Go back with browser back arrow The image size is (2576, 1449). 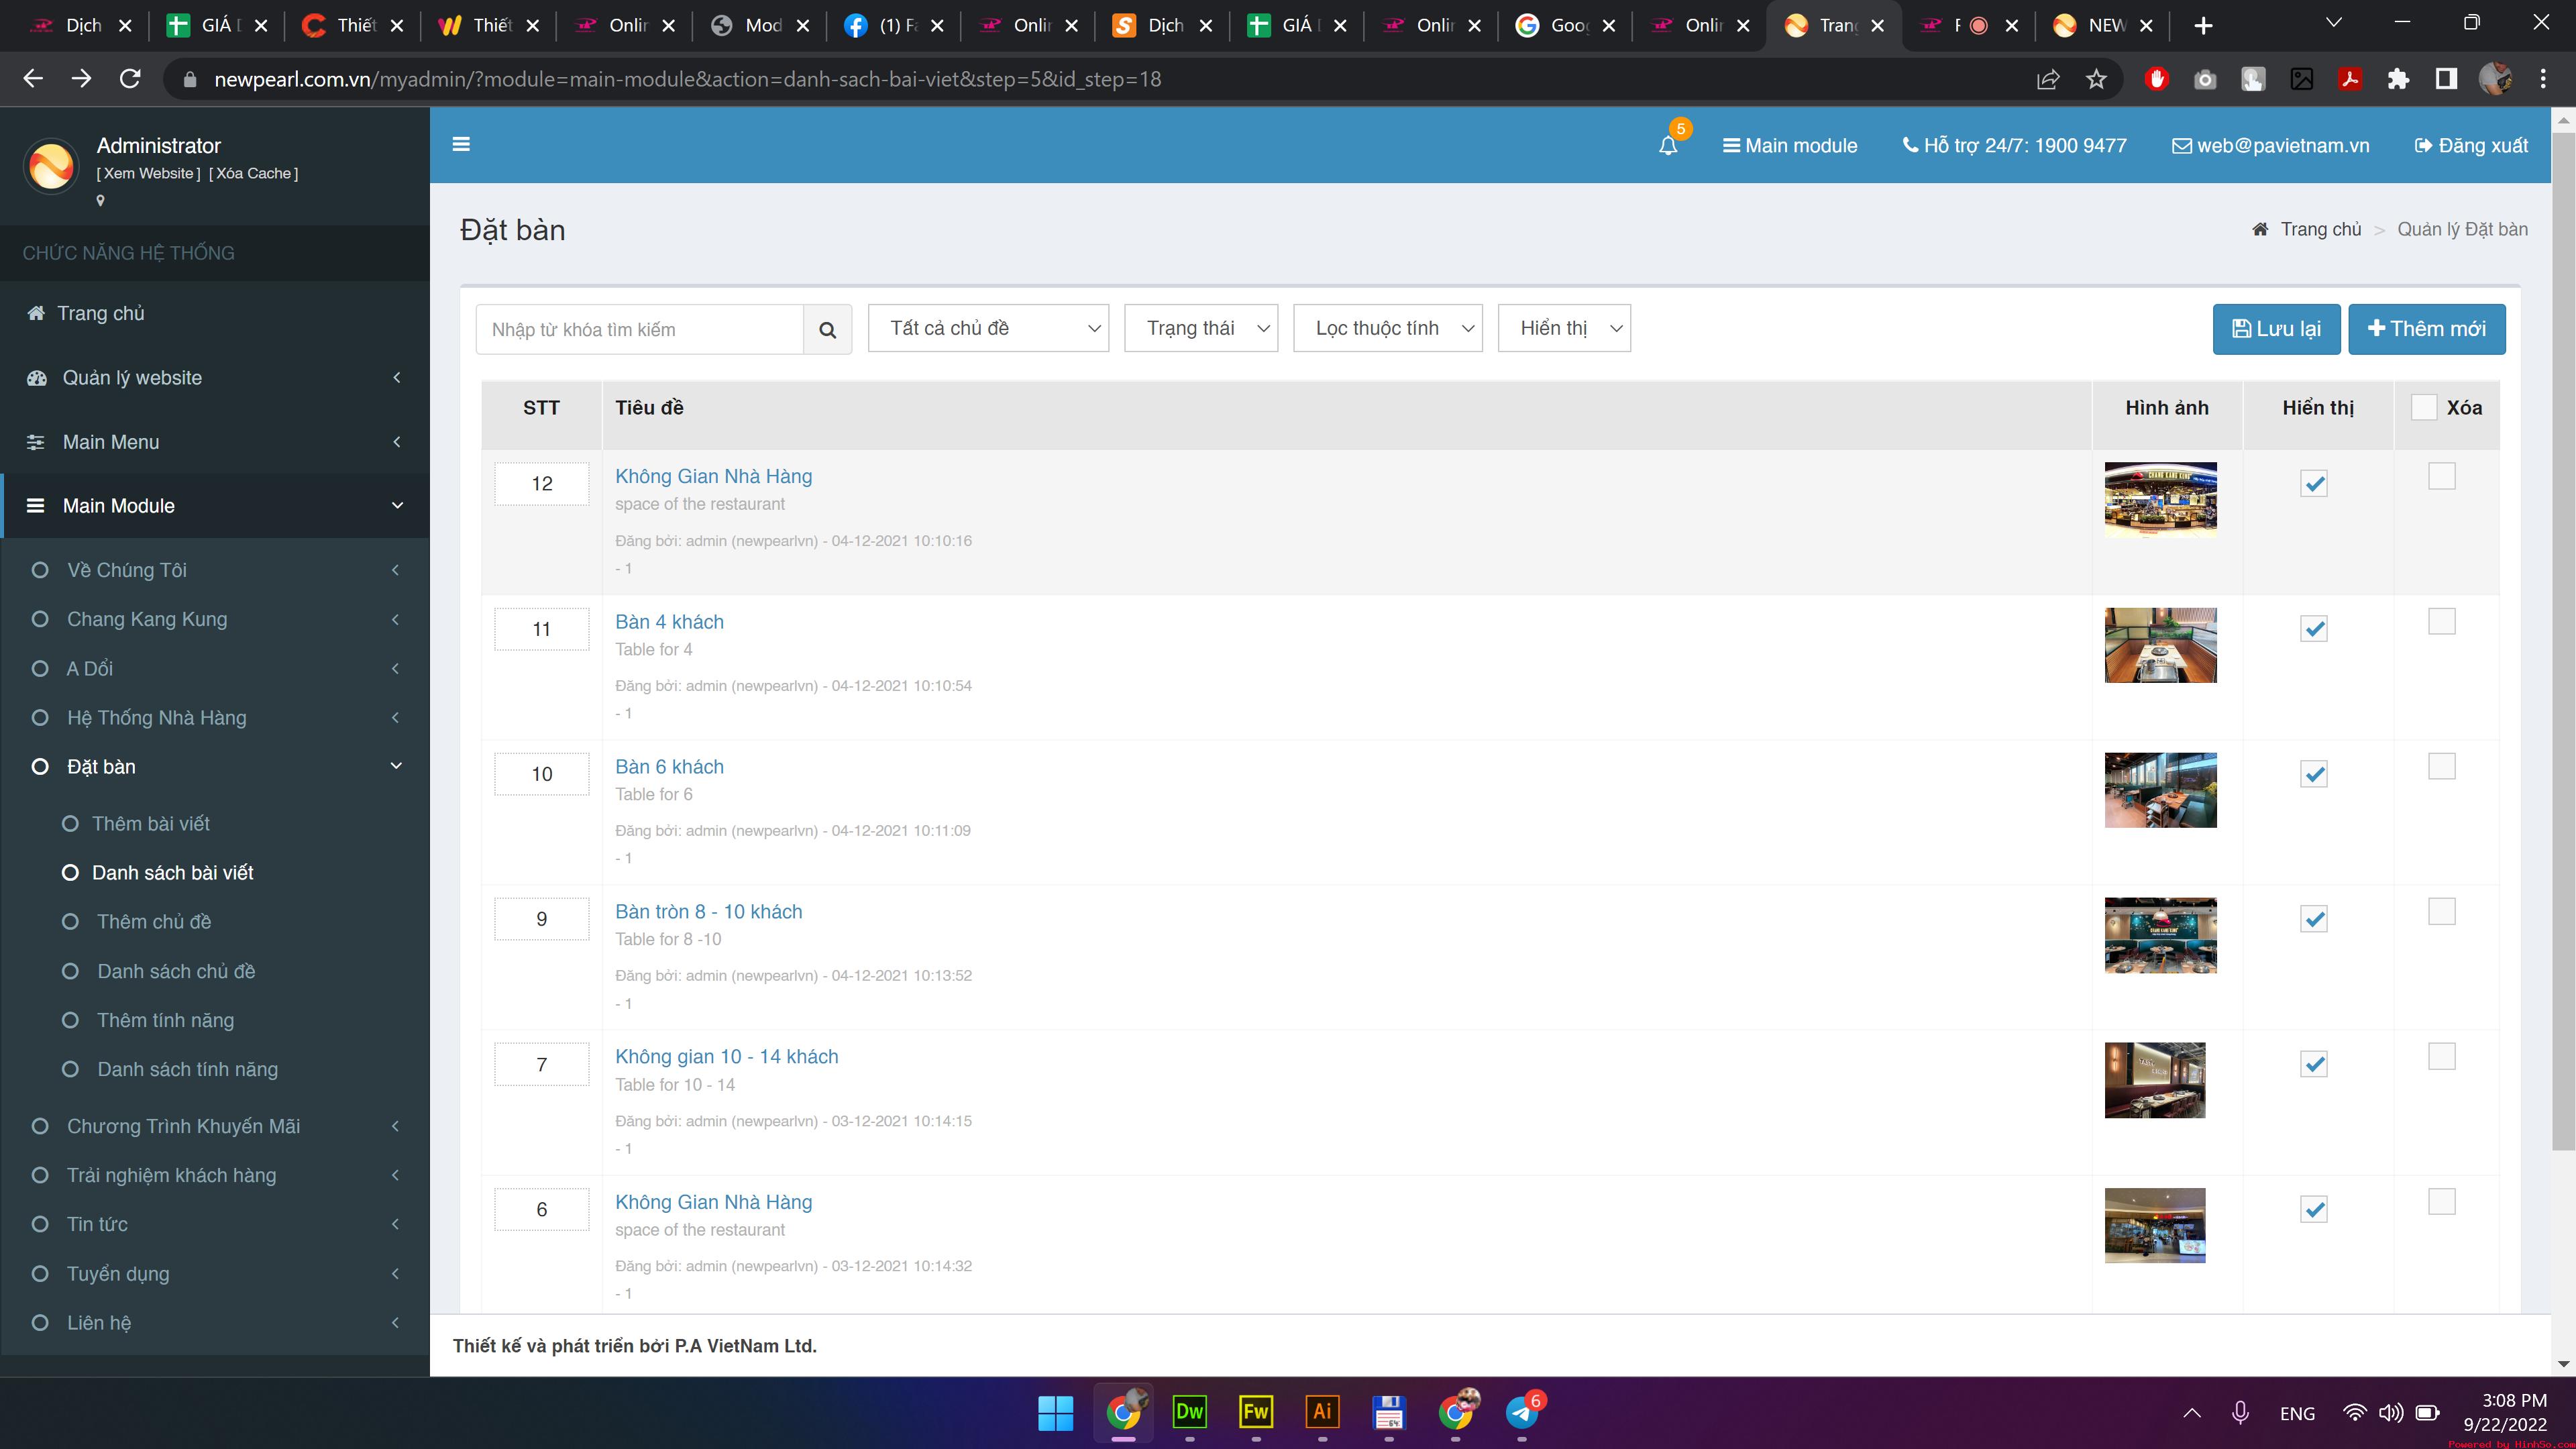pyautogui.click(x=33, y=79)
